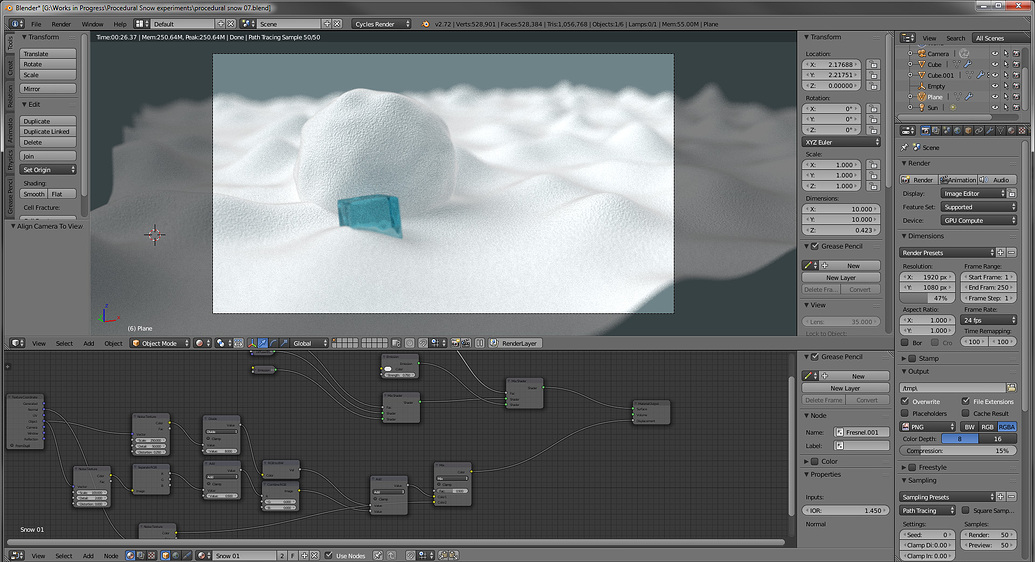The height and width of the screenshot is (562, 1035).
Task: Disable the Overwrite checkbox
Action: (905, 401)
